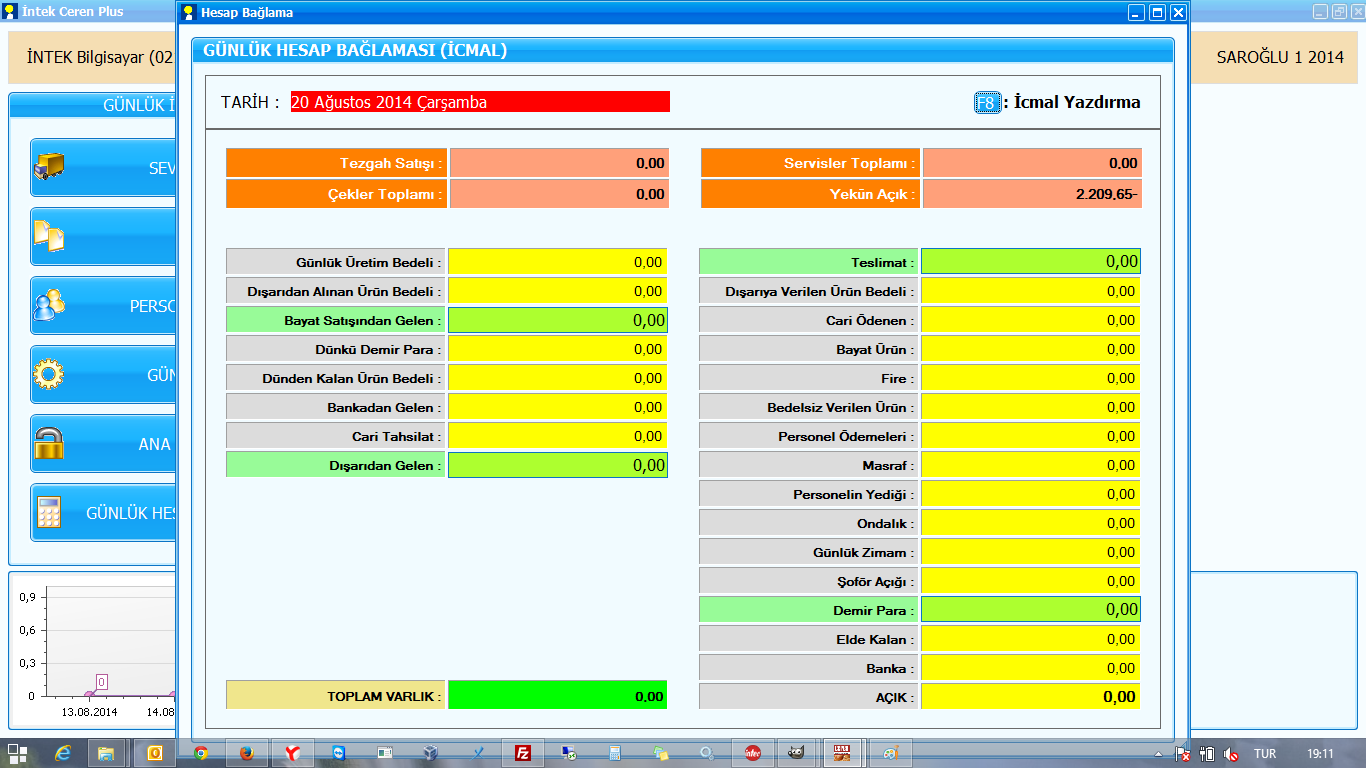Launch Firefox from the taskbar
Screen dimensions: 1366x768
[246, 753]
